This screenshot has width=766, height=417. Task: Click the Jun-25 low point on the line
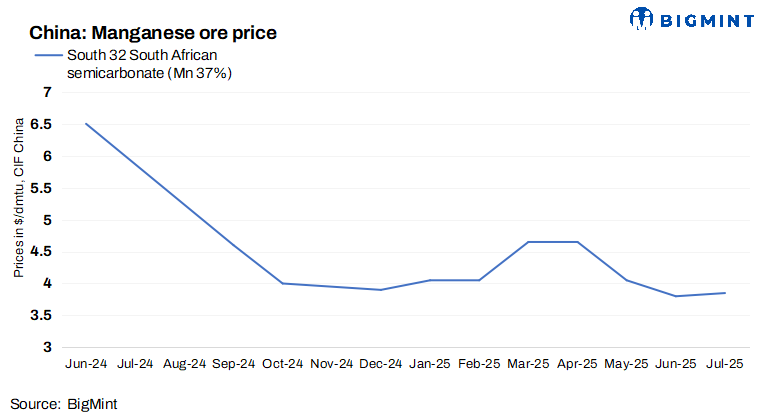tap(676, 296)
